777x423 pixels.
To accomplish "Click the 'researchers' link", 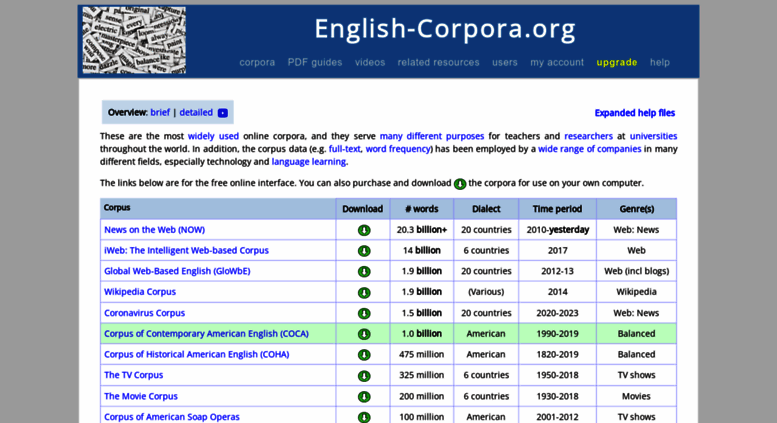I will click(588, 136).
